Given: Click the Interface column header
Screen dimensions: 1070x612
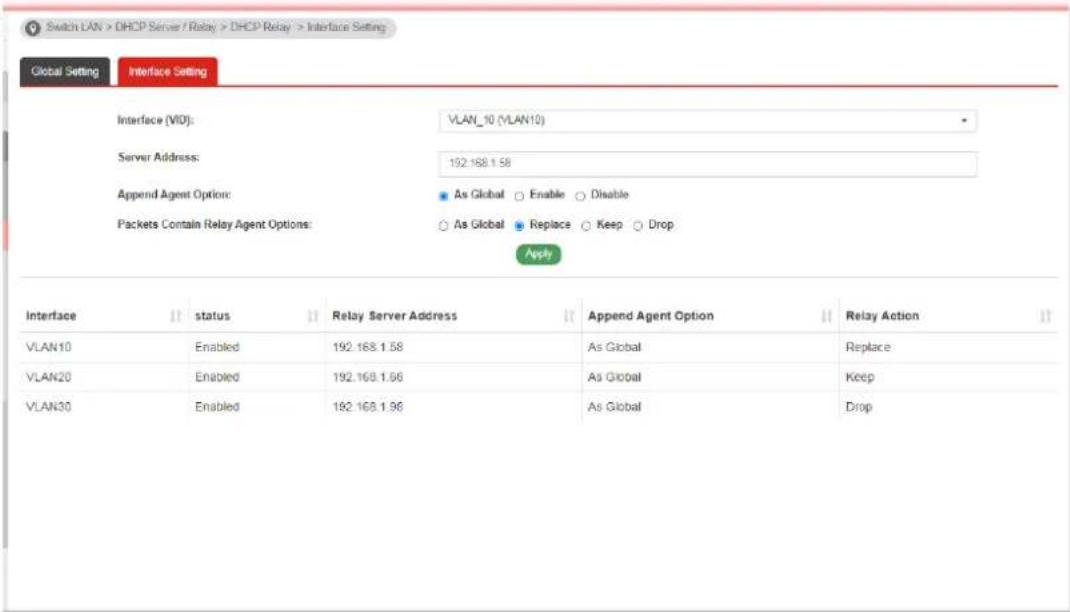Looking at the screenshot, I should (51, 316).
